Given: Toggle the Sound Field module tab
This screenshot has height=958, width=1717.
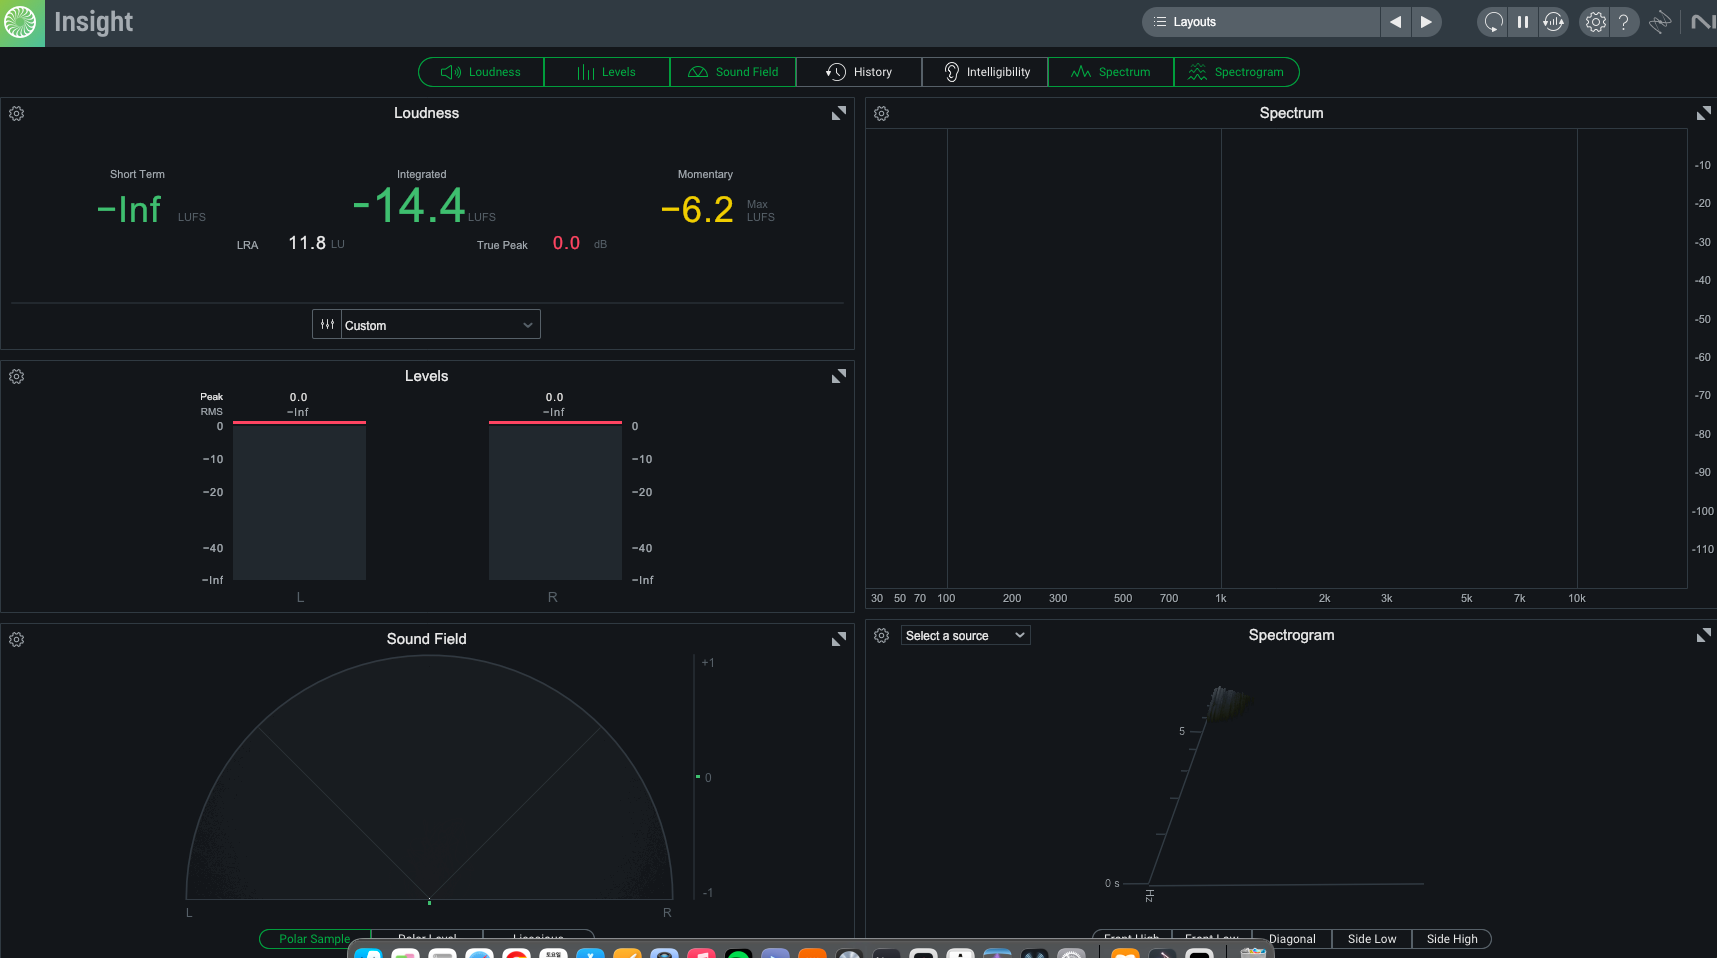Looking at the screenshot, I should pos(733,72).
